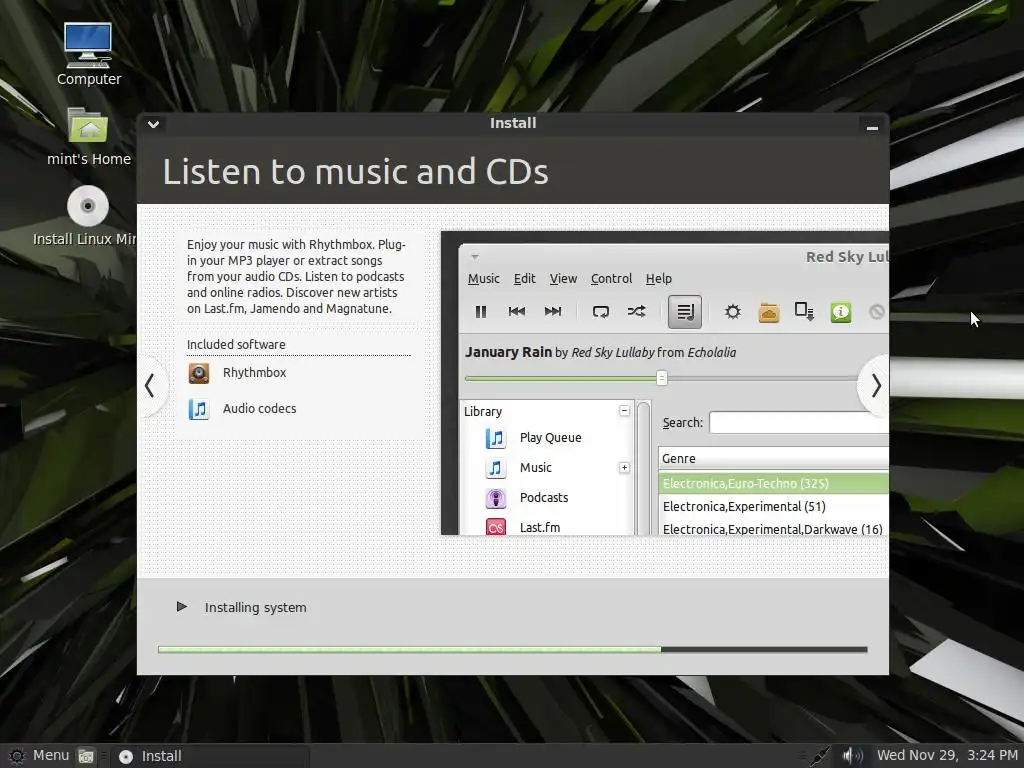Click the Play Queue music icon
1024x768 pixels.
[496, 438]
